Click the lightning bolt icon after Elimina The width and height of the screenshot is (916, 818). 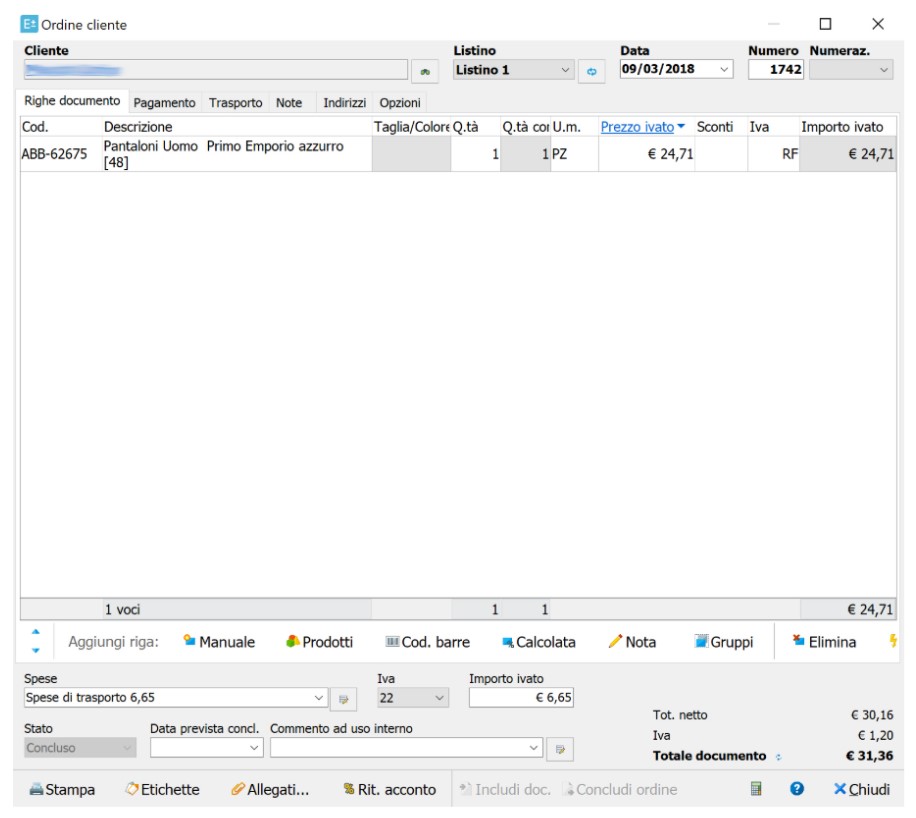coord(891,643)
